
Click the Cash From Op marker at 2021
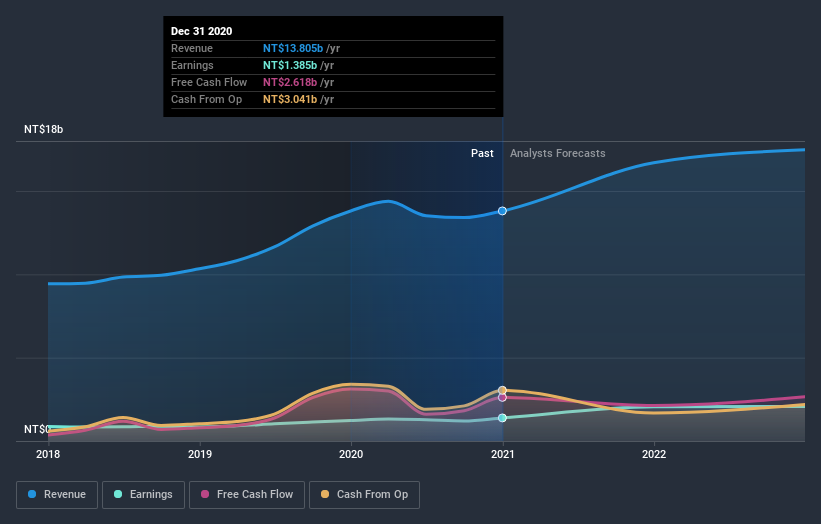pyautogui.click(x=502, y=390)
